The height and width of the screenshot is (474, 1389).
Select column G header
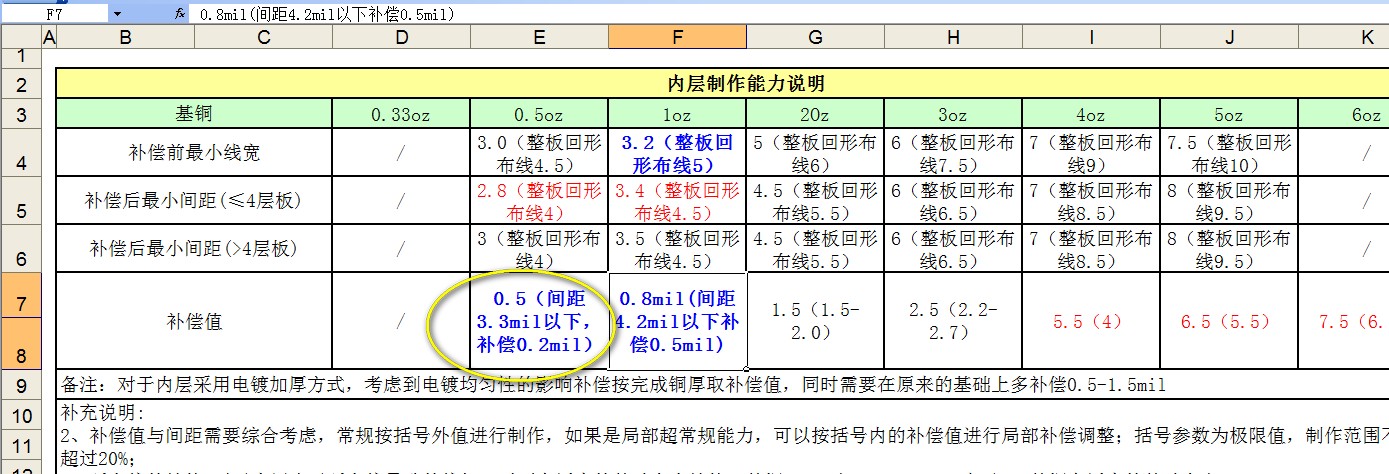click(815, 37)
